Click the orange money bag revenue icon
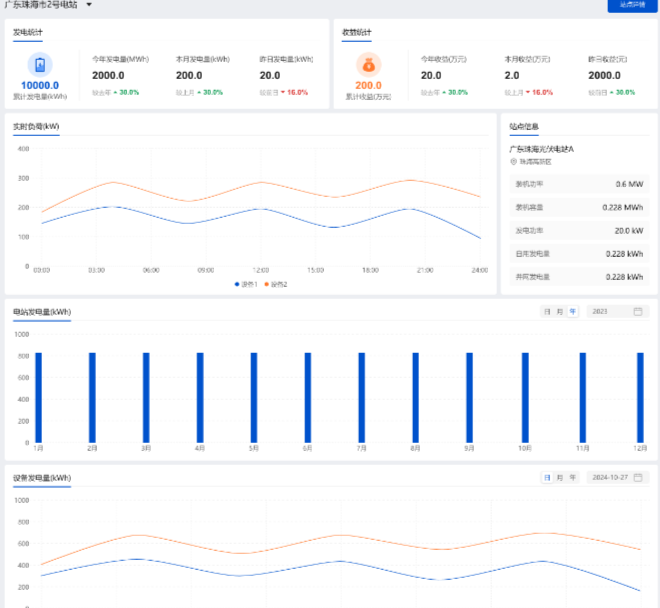 tap(369, 65)
